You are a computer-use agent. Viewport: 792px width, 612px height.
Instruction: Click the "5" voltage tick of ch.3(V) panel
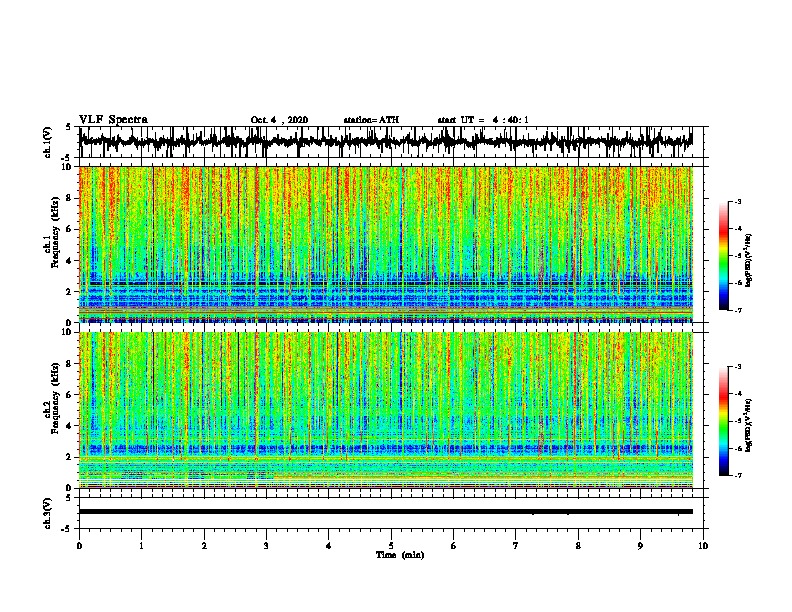[x=69, y=498]
